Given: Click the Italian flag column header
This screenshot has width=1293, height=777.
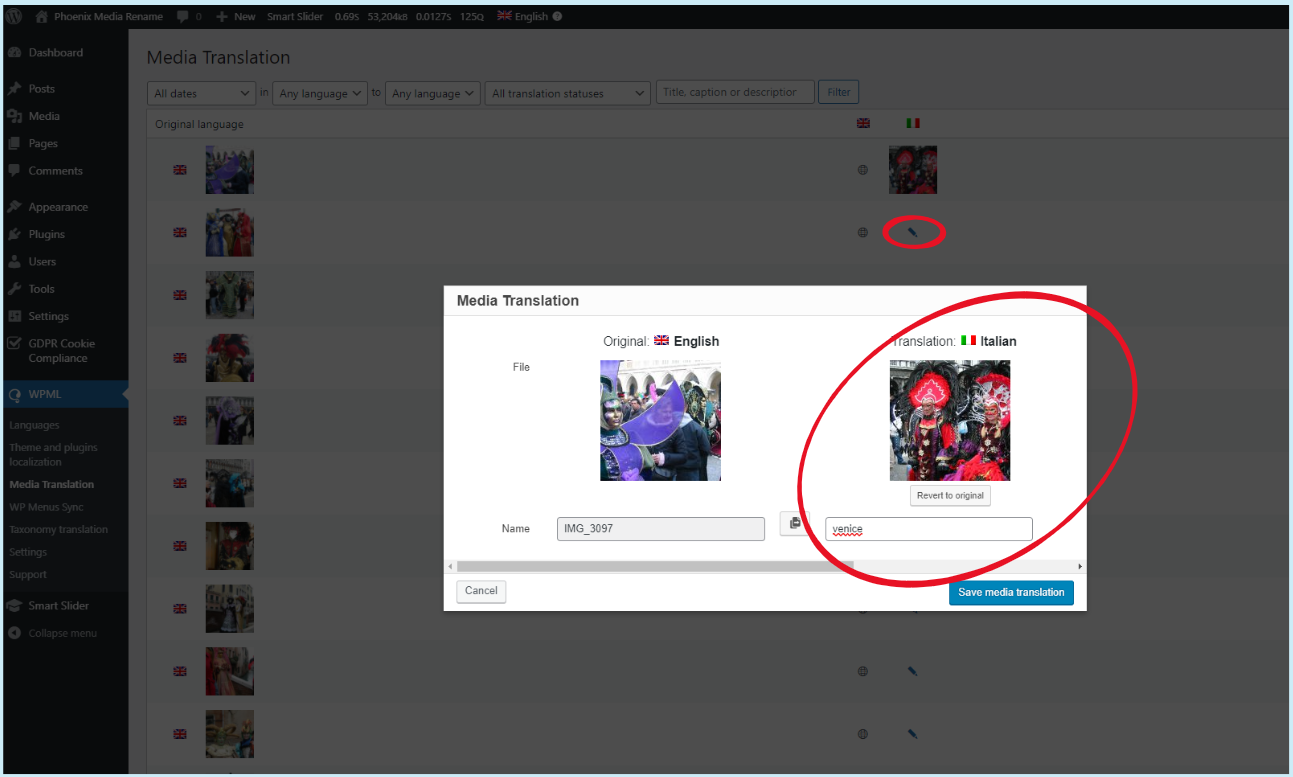Looking at the screenshot, I should 913,124.
